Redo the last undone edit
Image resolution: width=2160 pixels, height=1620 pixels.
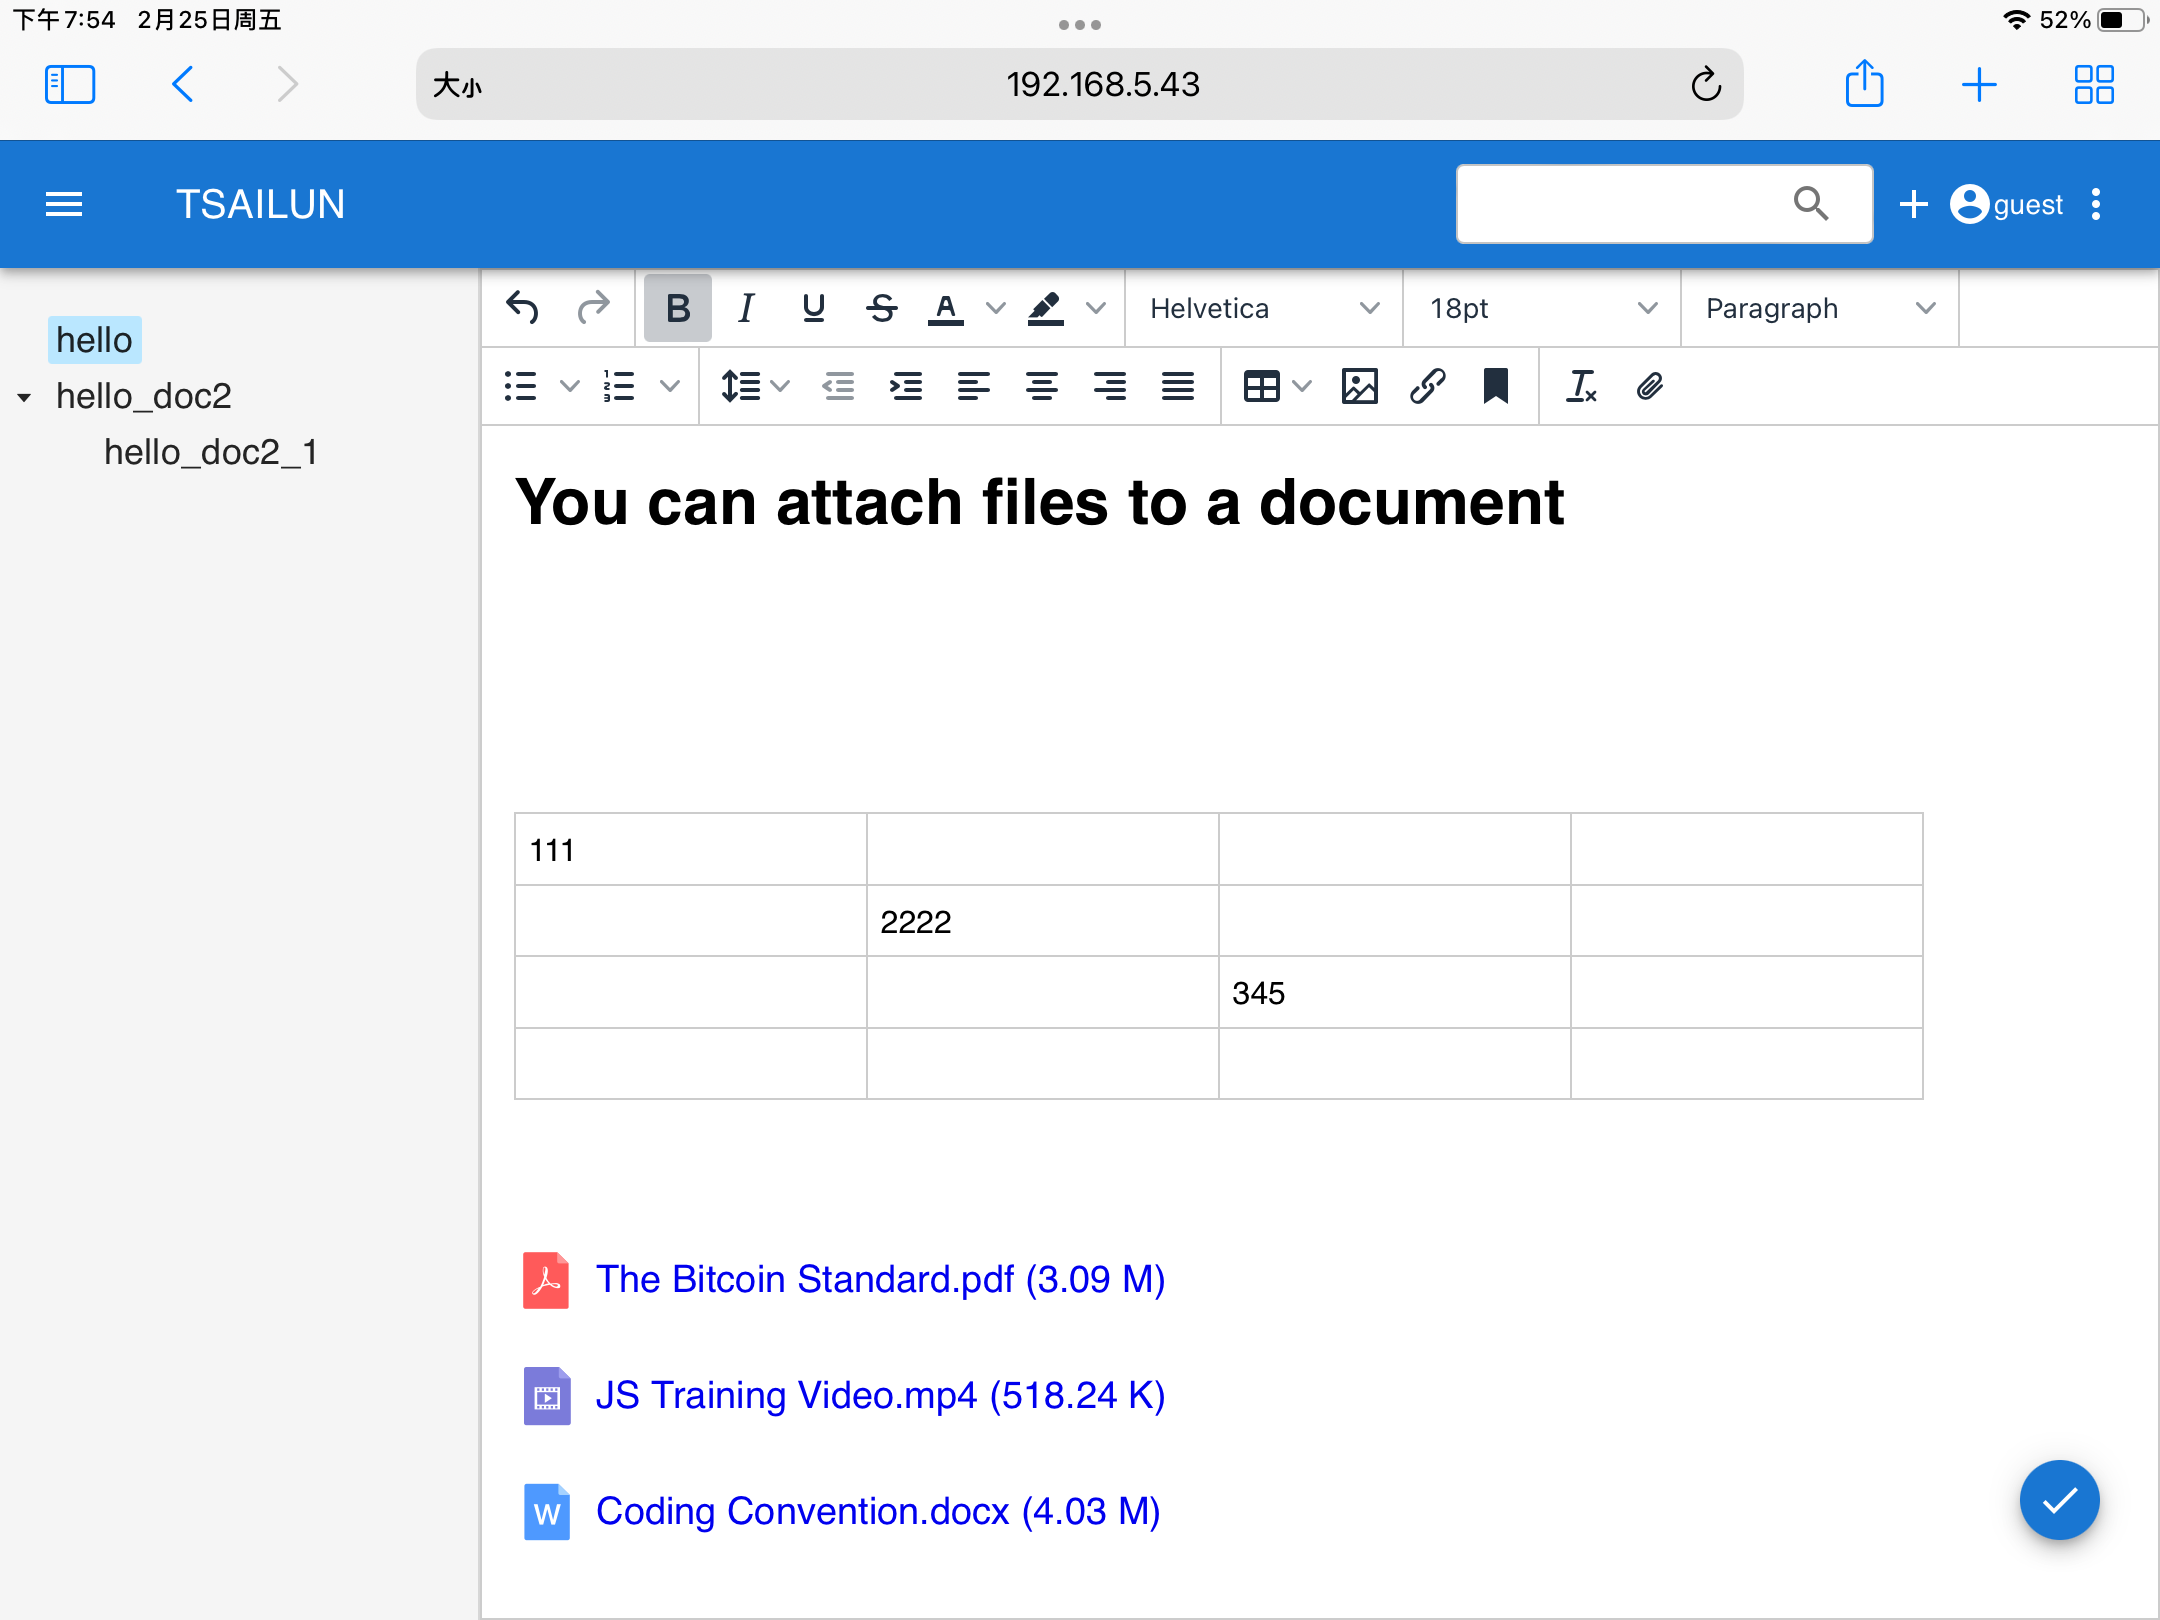(x=593, y=308)
